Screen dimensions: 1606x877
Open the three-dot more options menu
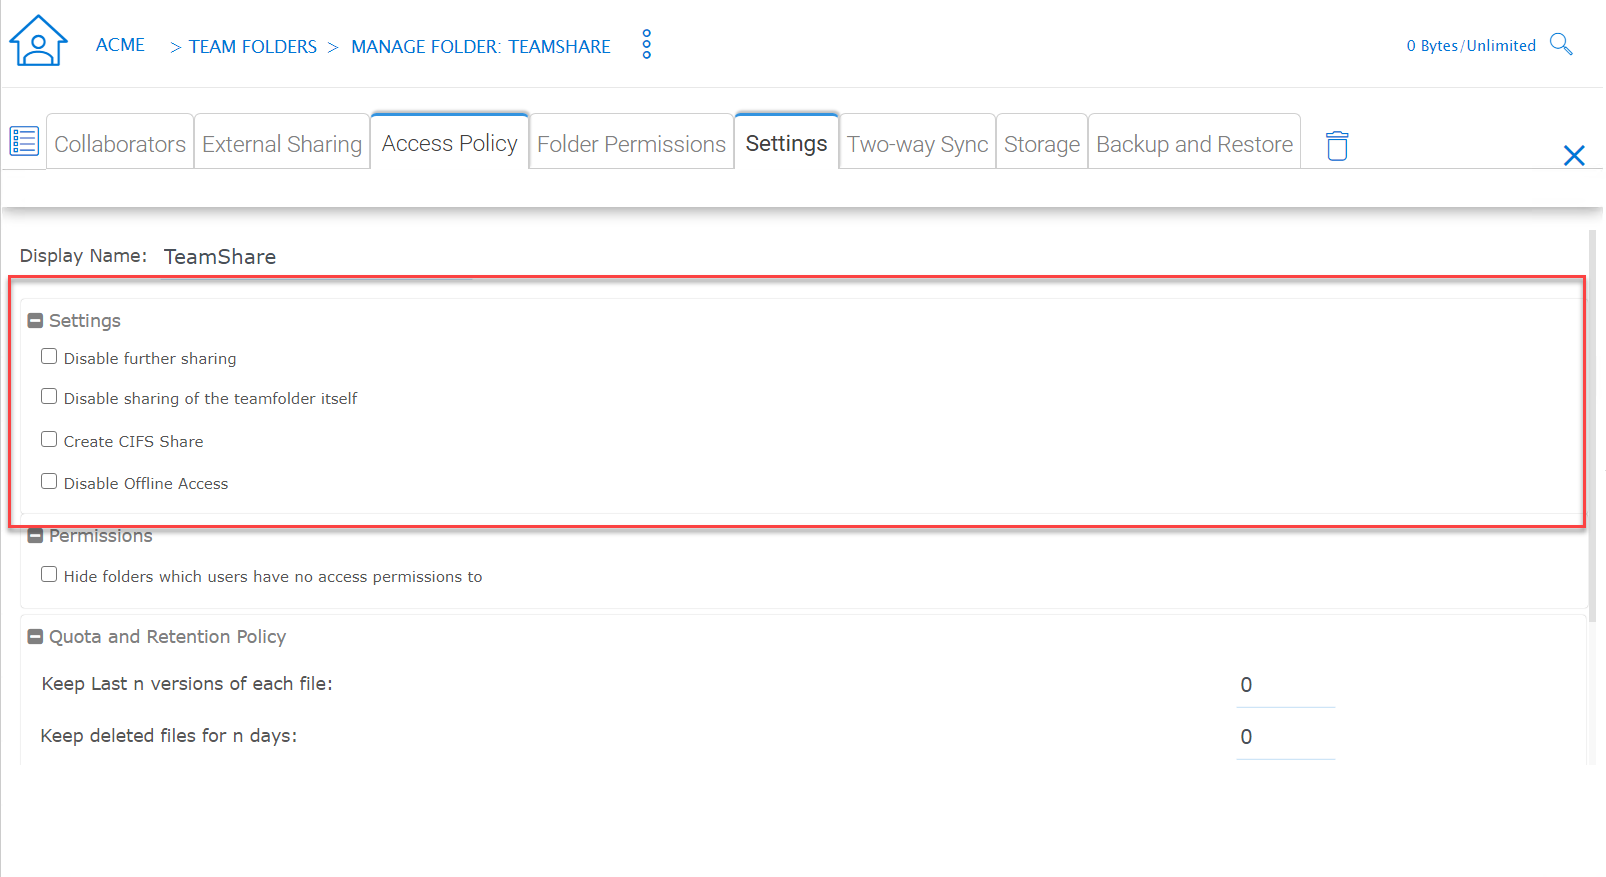click(647, 44)
